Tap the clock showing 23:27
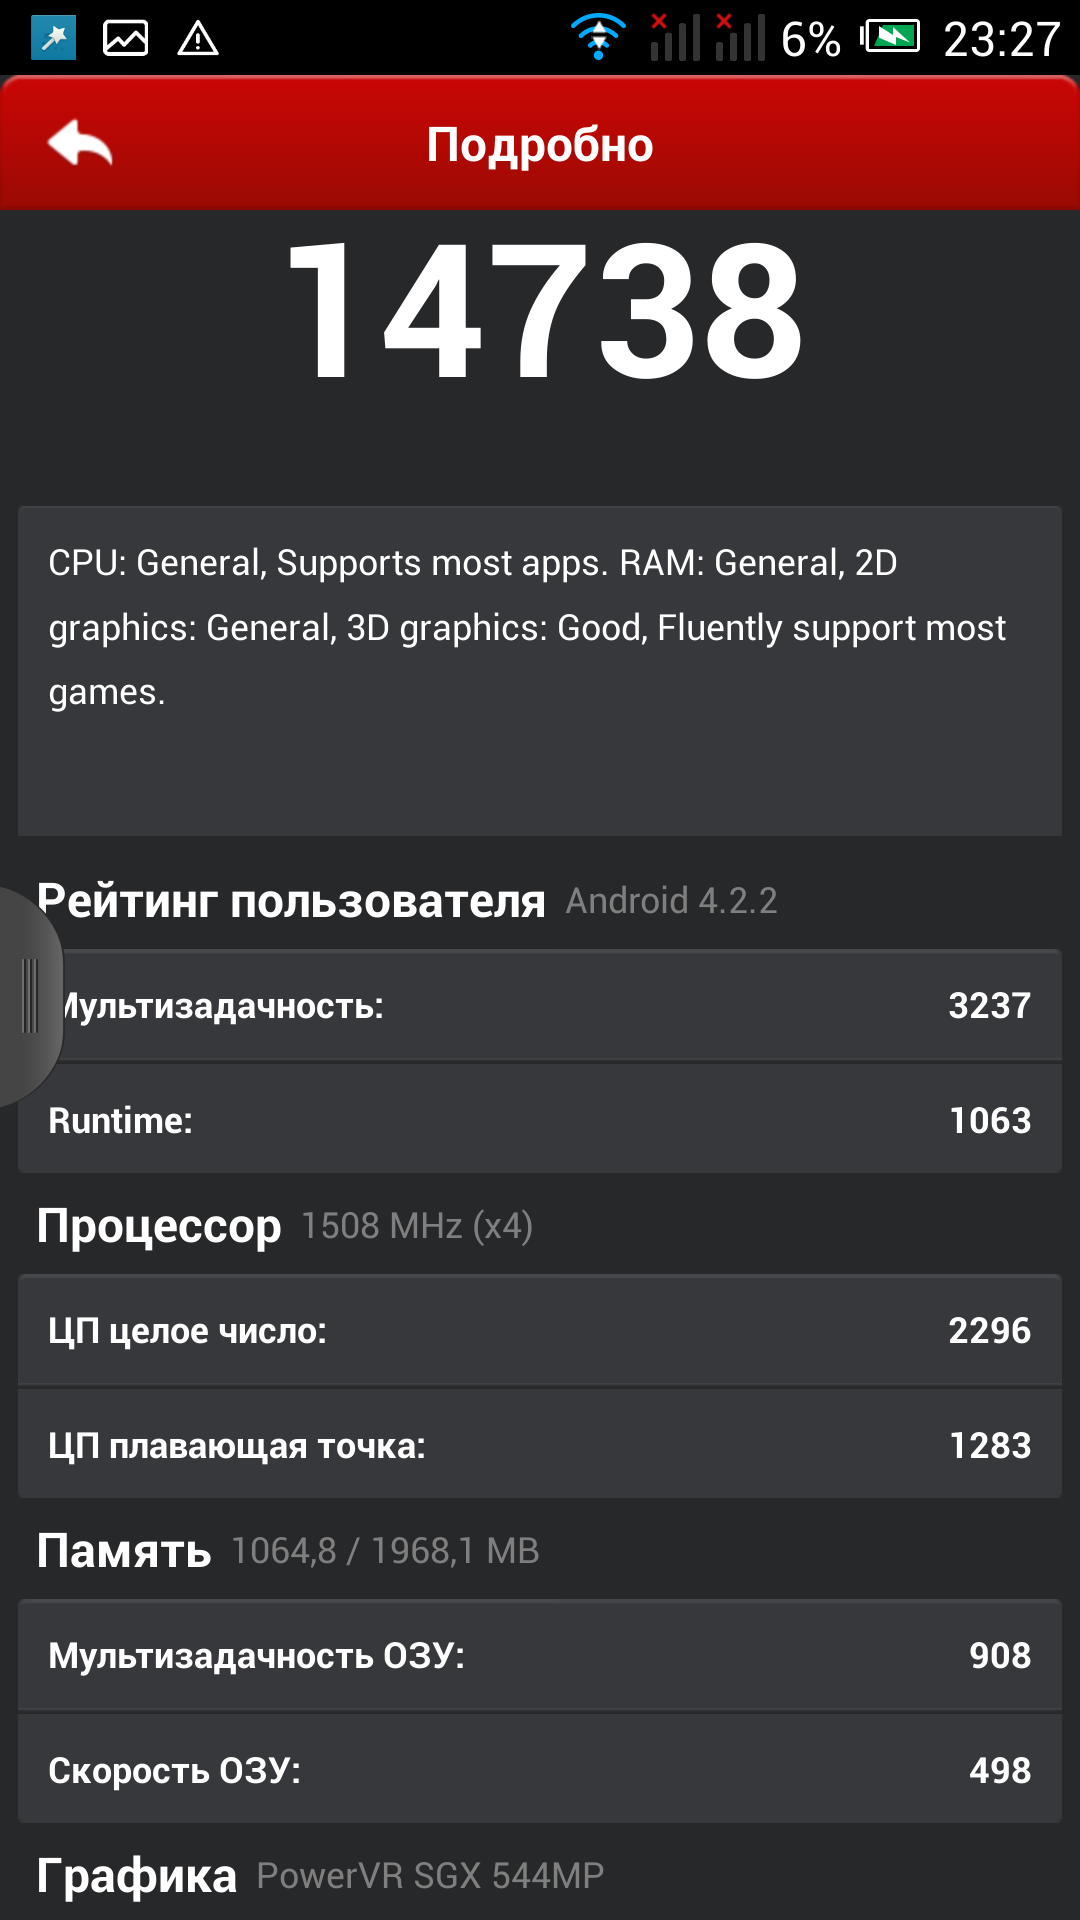The height and width of the screenshot is (1920, 1080). 1001,40
